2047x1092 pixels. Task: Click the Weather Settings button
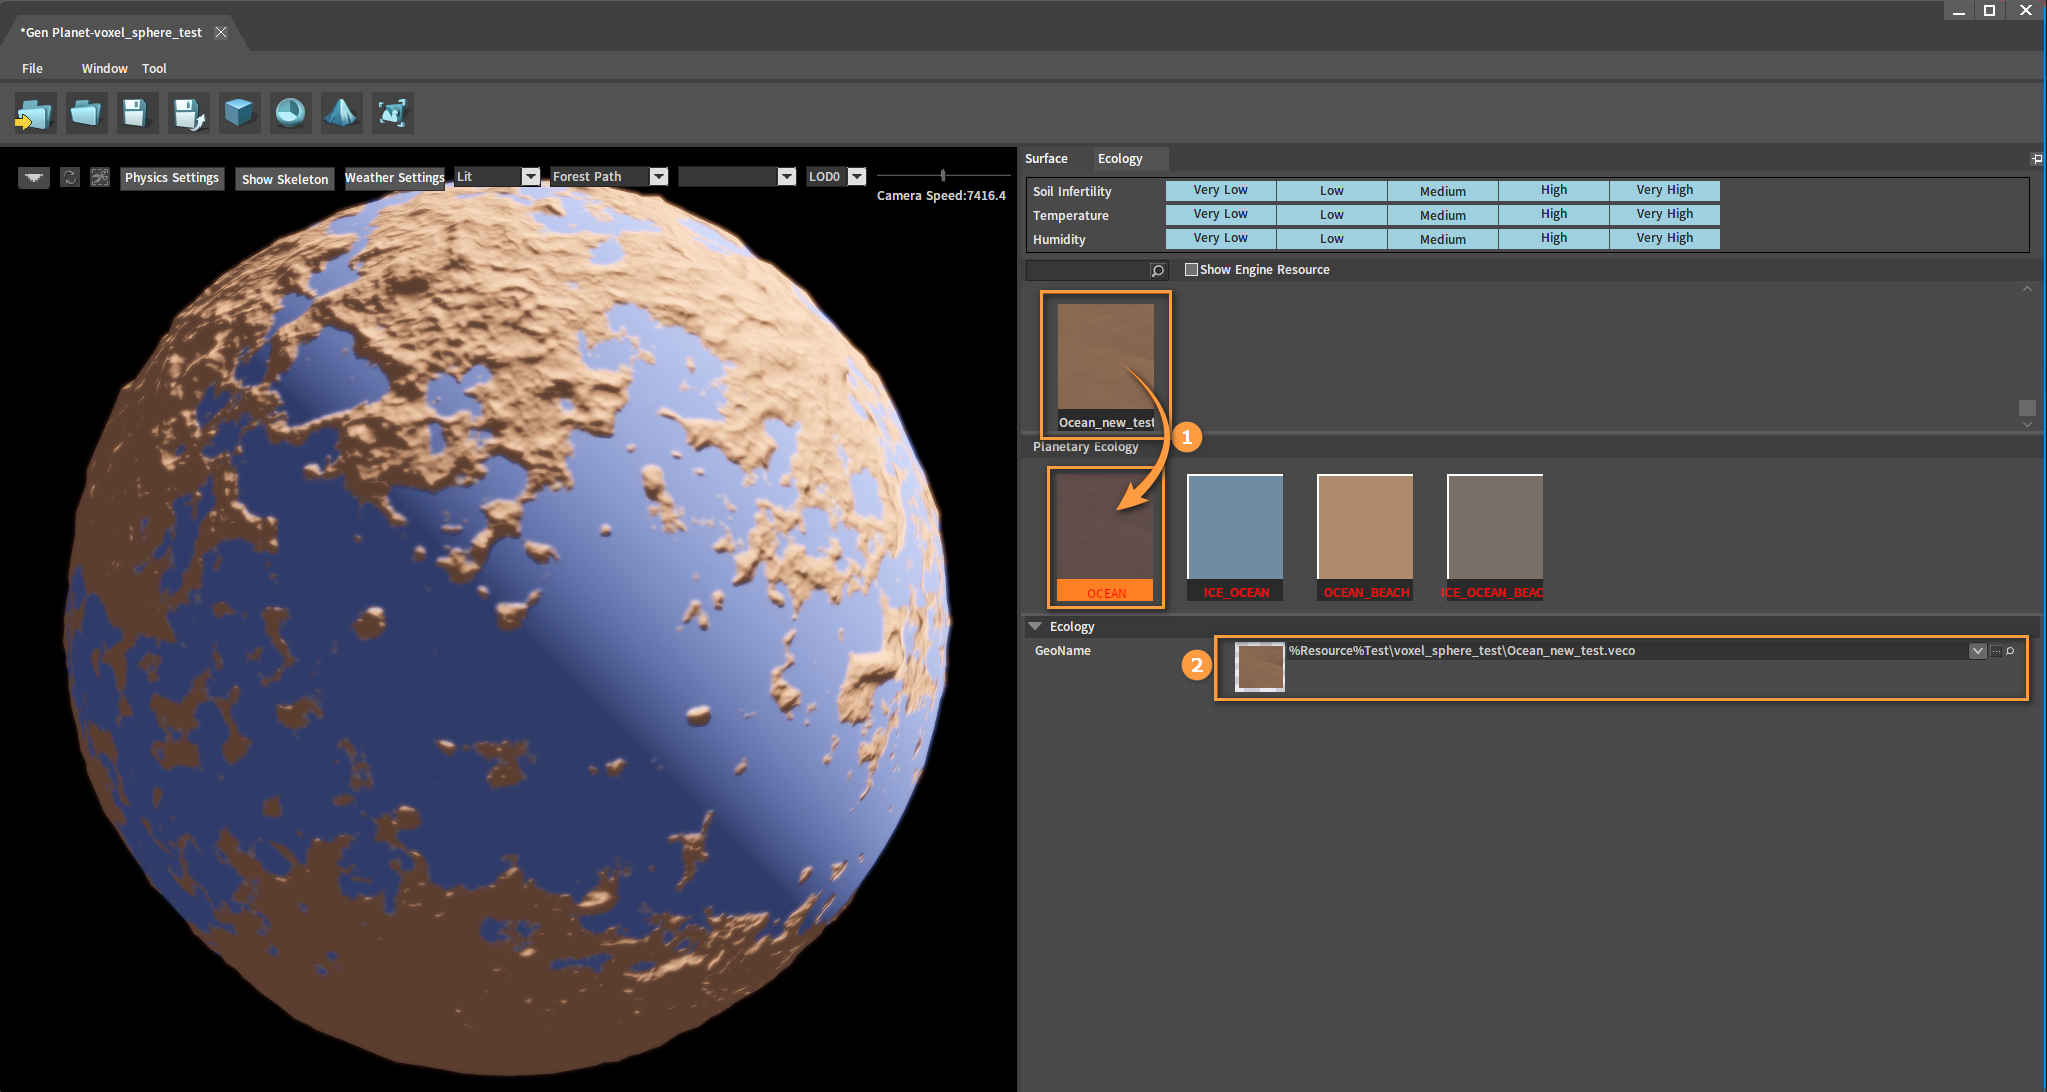395,178
